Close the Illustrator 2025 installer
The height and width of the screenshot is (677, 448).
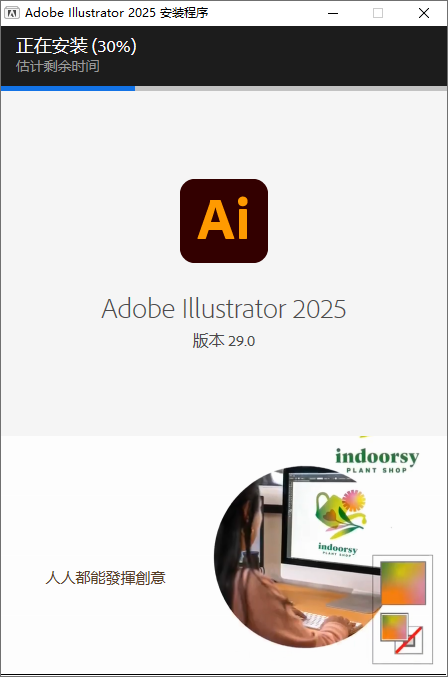pyautogui.click(x=424, y=13)
